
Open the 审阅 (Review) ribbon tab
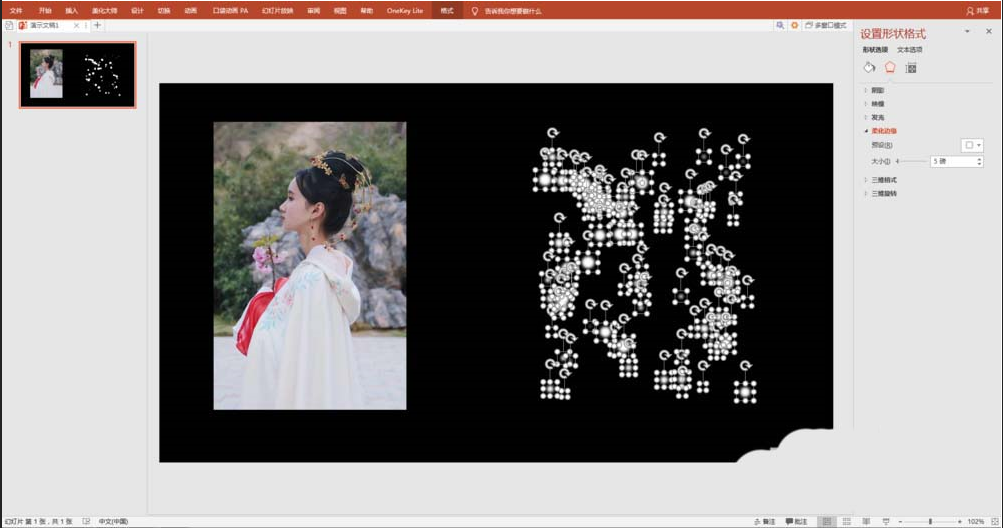313,11
